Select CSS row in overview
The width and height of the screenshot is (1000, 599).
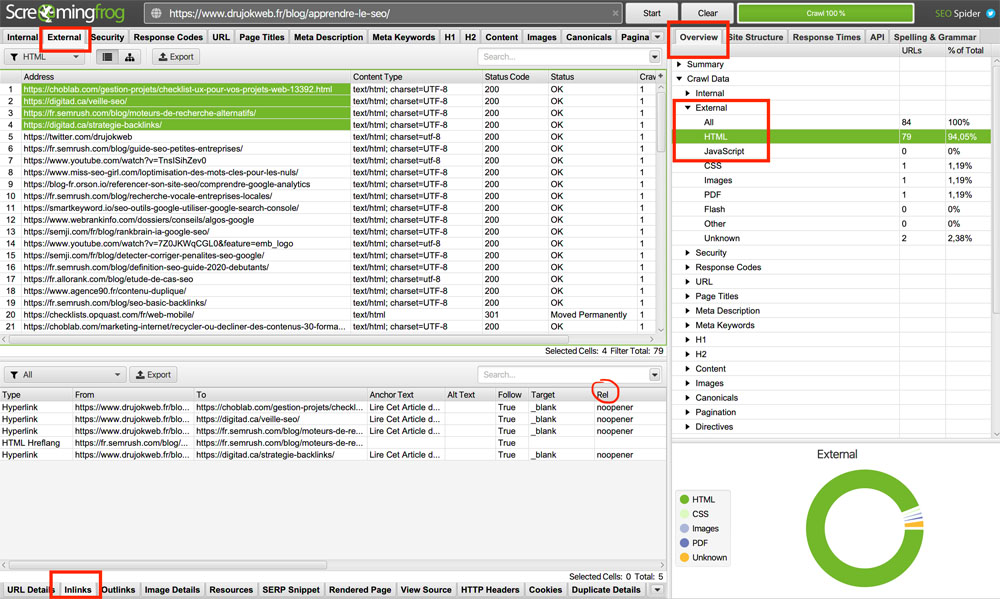pyautogui.click(x=832, y=166)
